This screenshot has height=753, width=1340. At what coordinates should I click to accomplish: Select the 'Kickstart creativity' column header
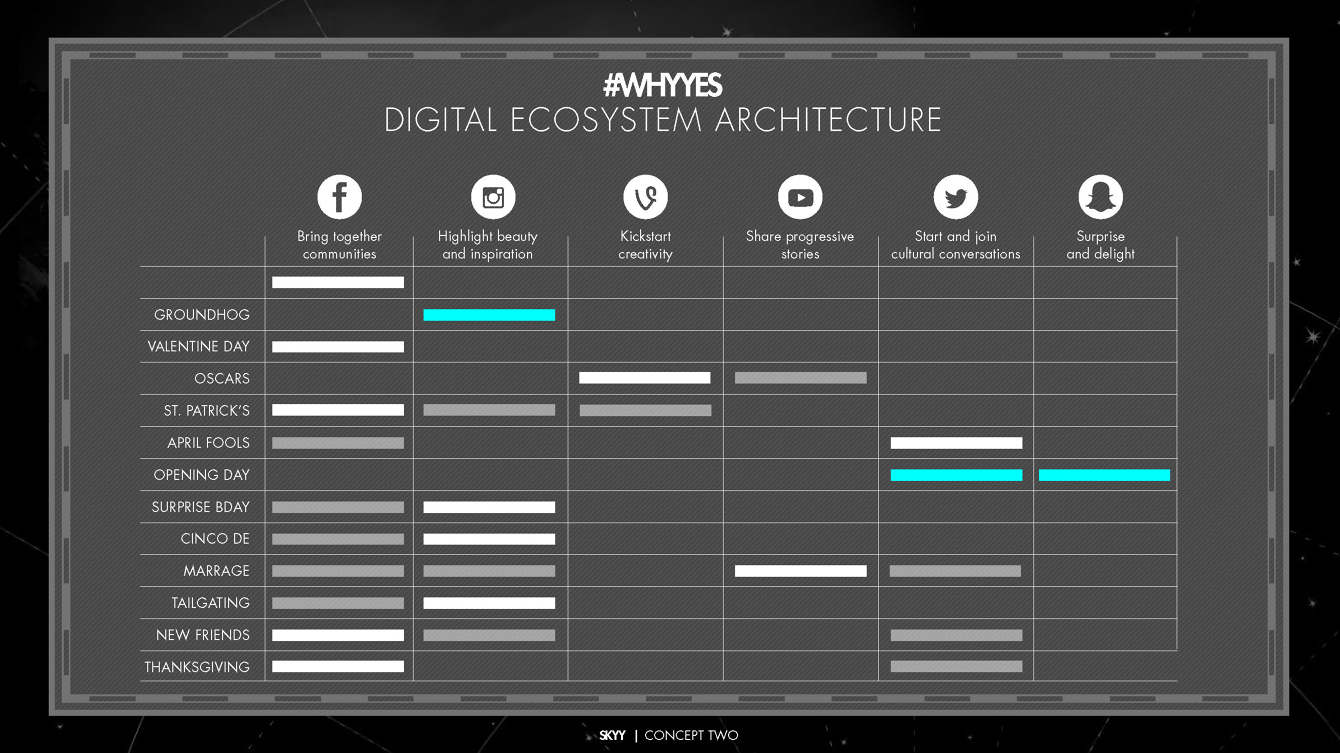645,245
